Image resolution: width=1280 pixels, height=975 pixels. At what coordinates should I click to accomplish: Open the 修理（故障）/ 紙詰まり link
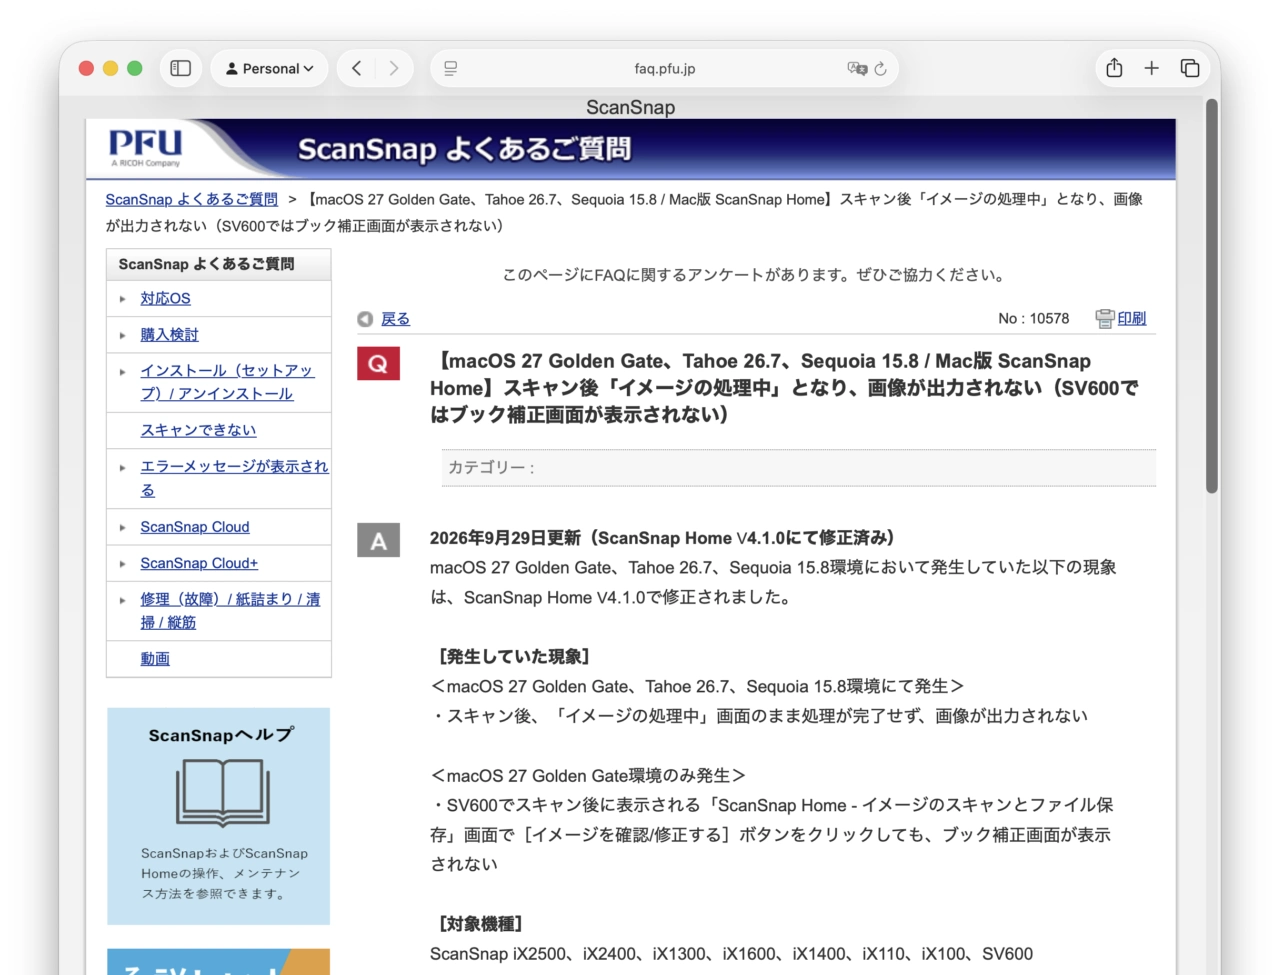230,610
